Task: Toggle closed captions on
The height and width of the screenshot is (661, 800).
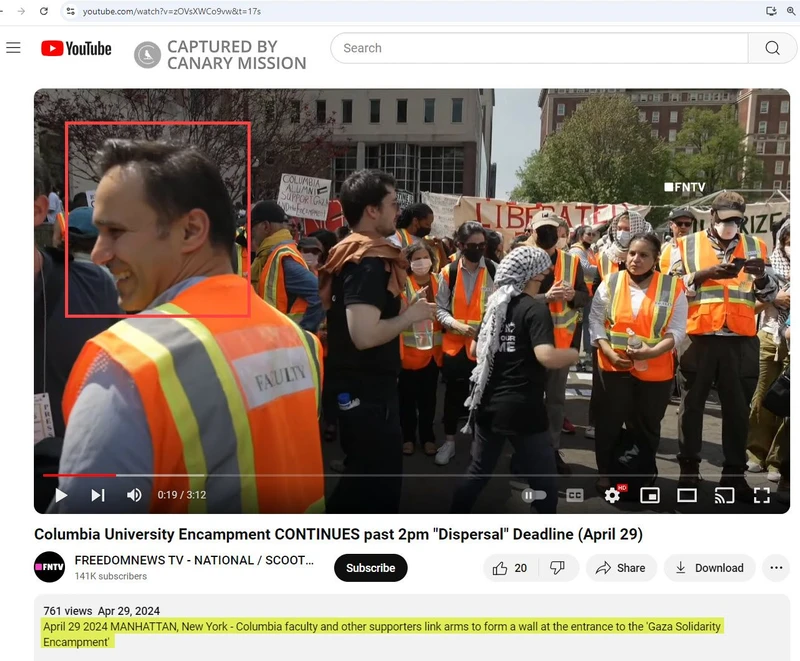Action: [575, 495]
